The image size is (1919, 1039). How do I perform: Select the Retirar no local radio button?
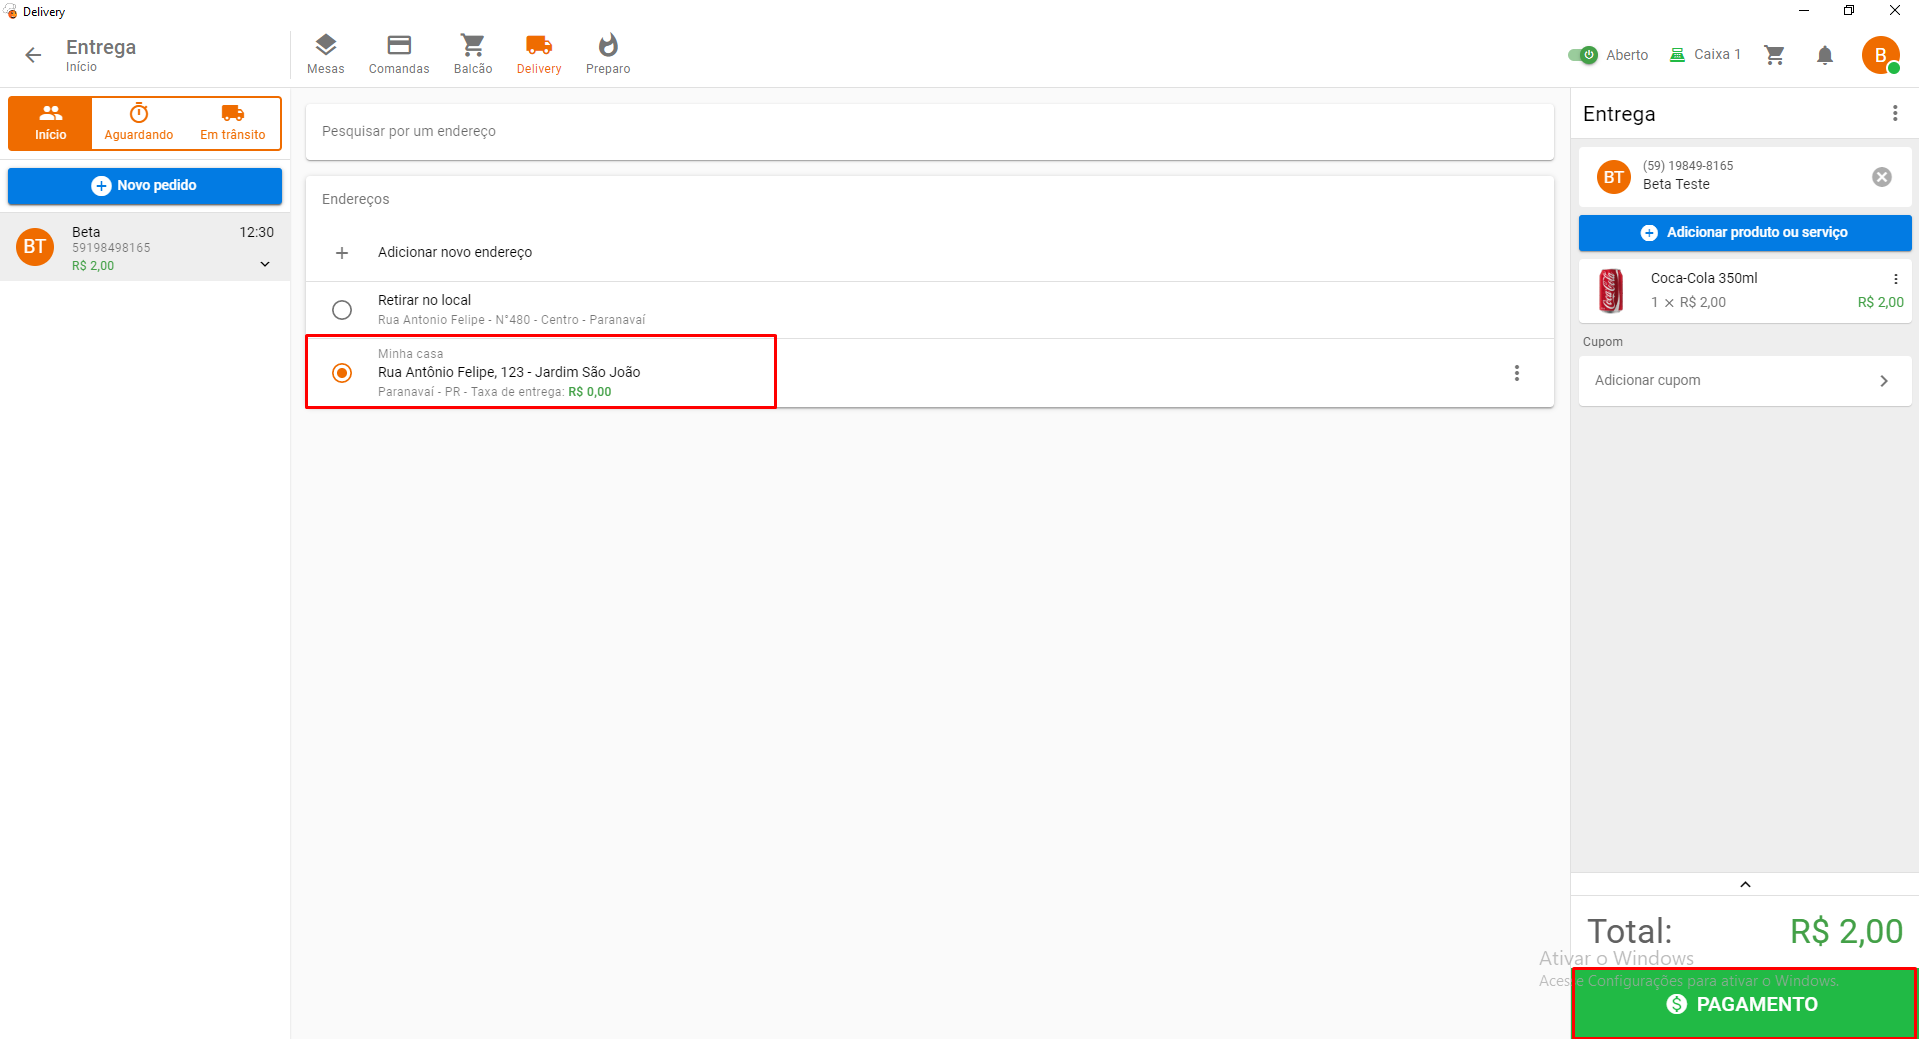click(342, 310)
